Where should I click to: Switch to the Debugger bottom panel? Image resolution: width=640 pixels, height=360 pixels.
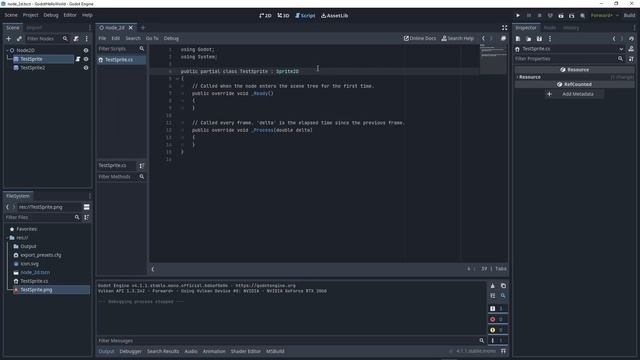point(130,351)
